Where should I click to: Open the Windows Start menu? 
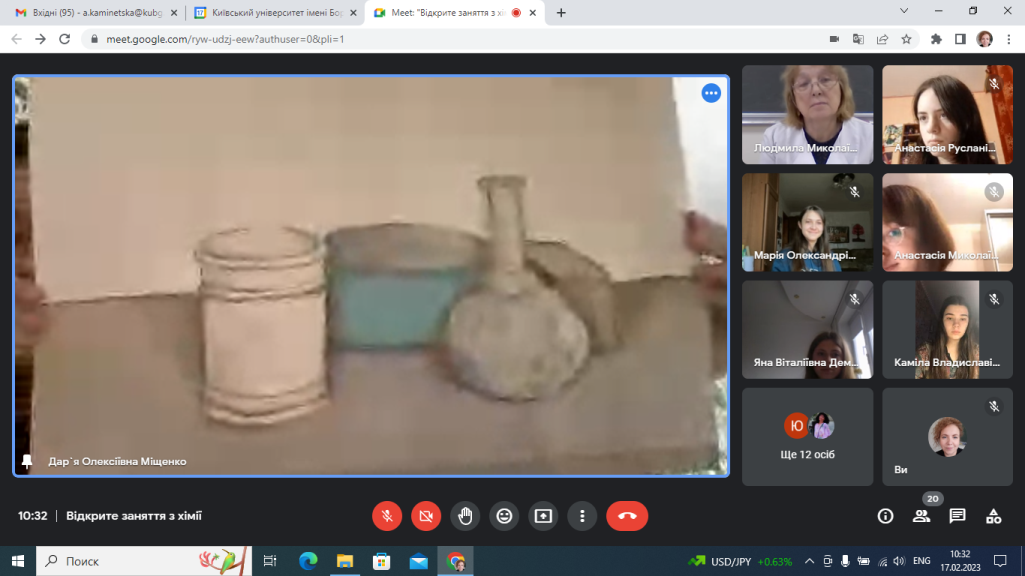point(18,561)
